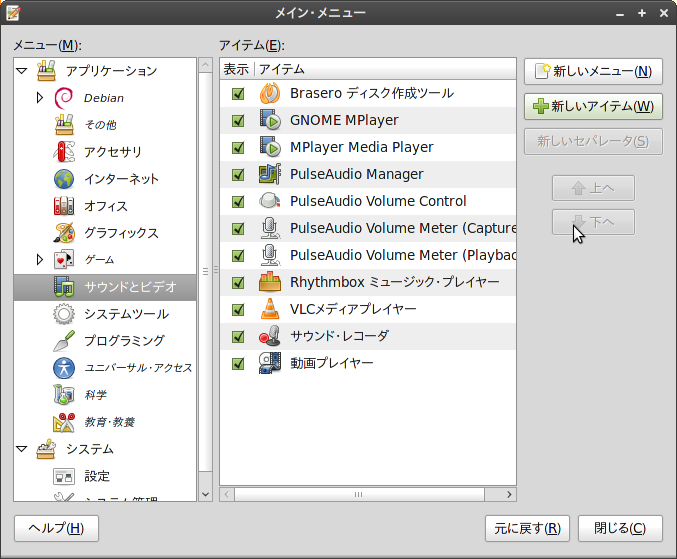Click the グラフィックス palette icon
Screen dimensions: 677x559
click(64, 233)
